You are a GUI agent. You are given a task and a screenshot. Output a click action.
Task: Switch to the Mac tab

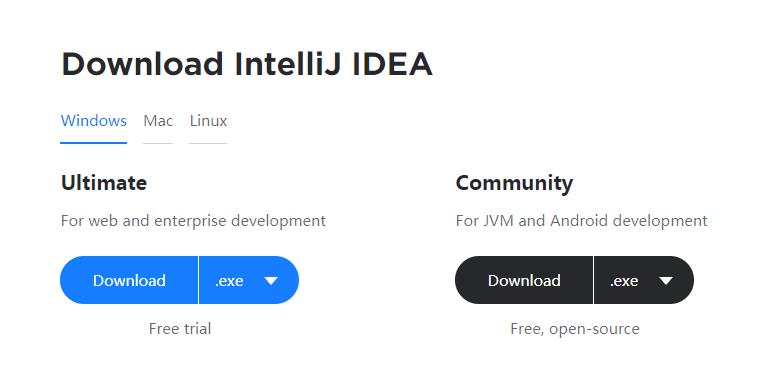pos(158,120)
